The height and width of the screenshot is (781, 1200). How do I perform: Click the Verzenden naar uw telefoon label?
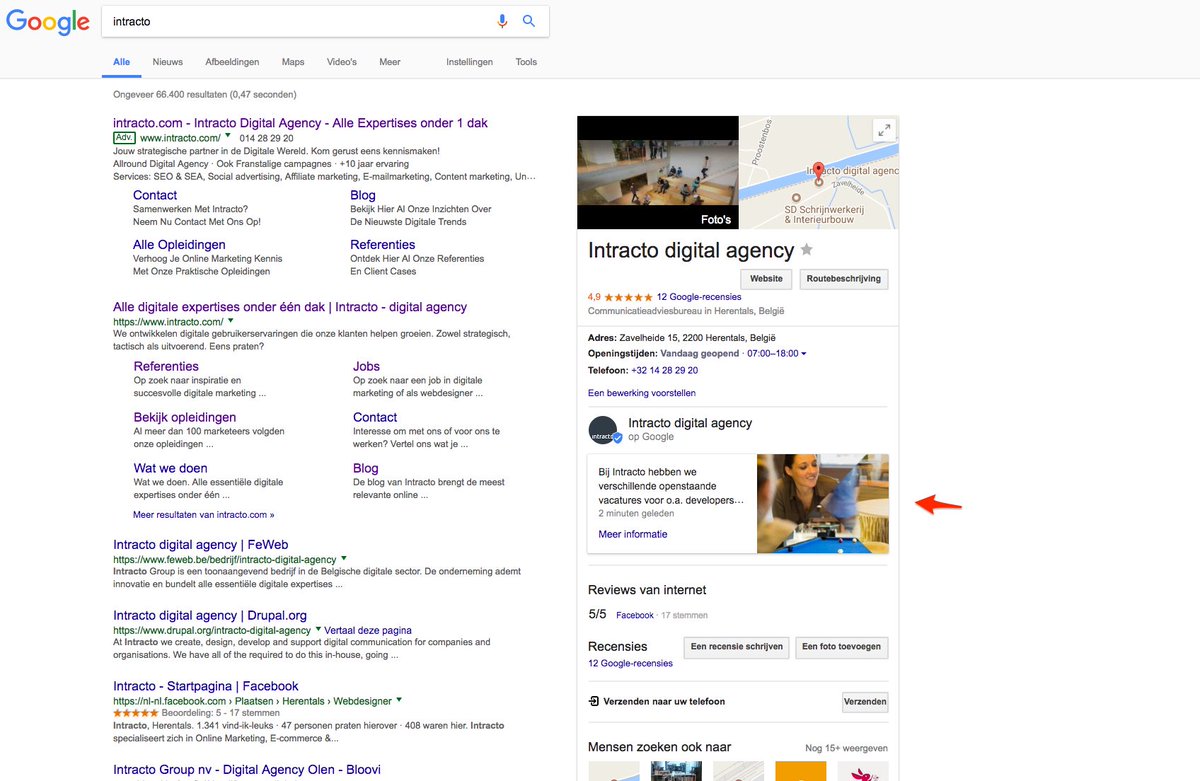coord(665,702)
